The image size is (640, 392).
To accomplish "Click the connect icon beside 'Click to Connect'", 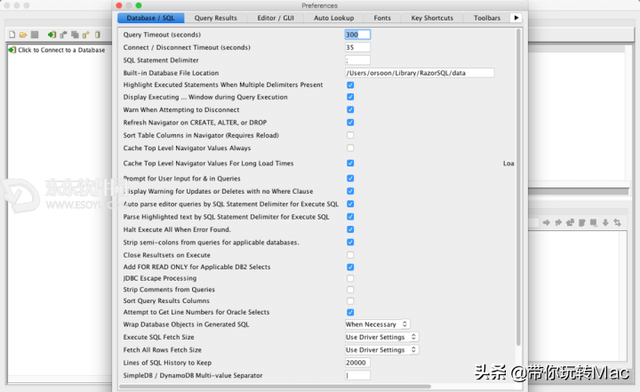I will [x=12, y=50].
